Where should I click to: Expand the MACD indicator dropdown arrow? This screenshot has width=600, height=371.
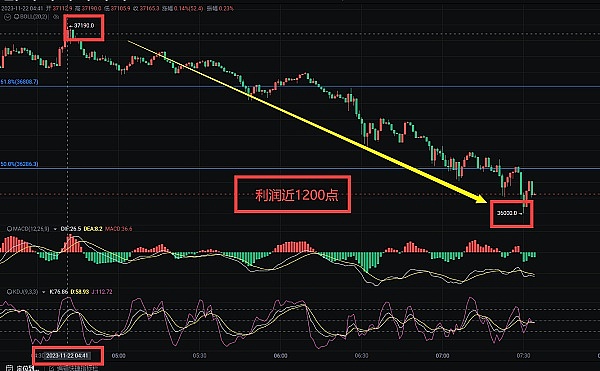55,229
